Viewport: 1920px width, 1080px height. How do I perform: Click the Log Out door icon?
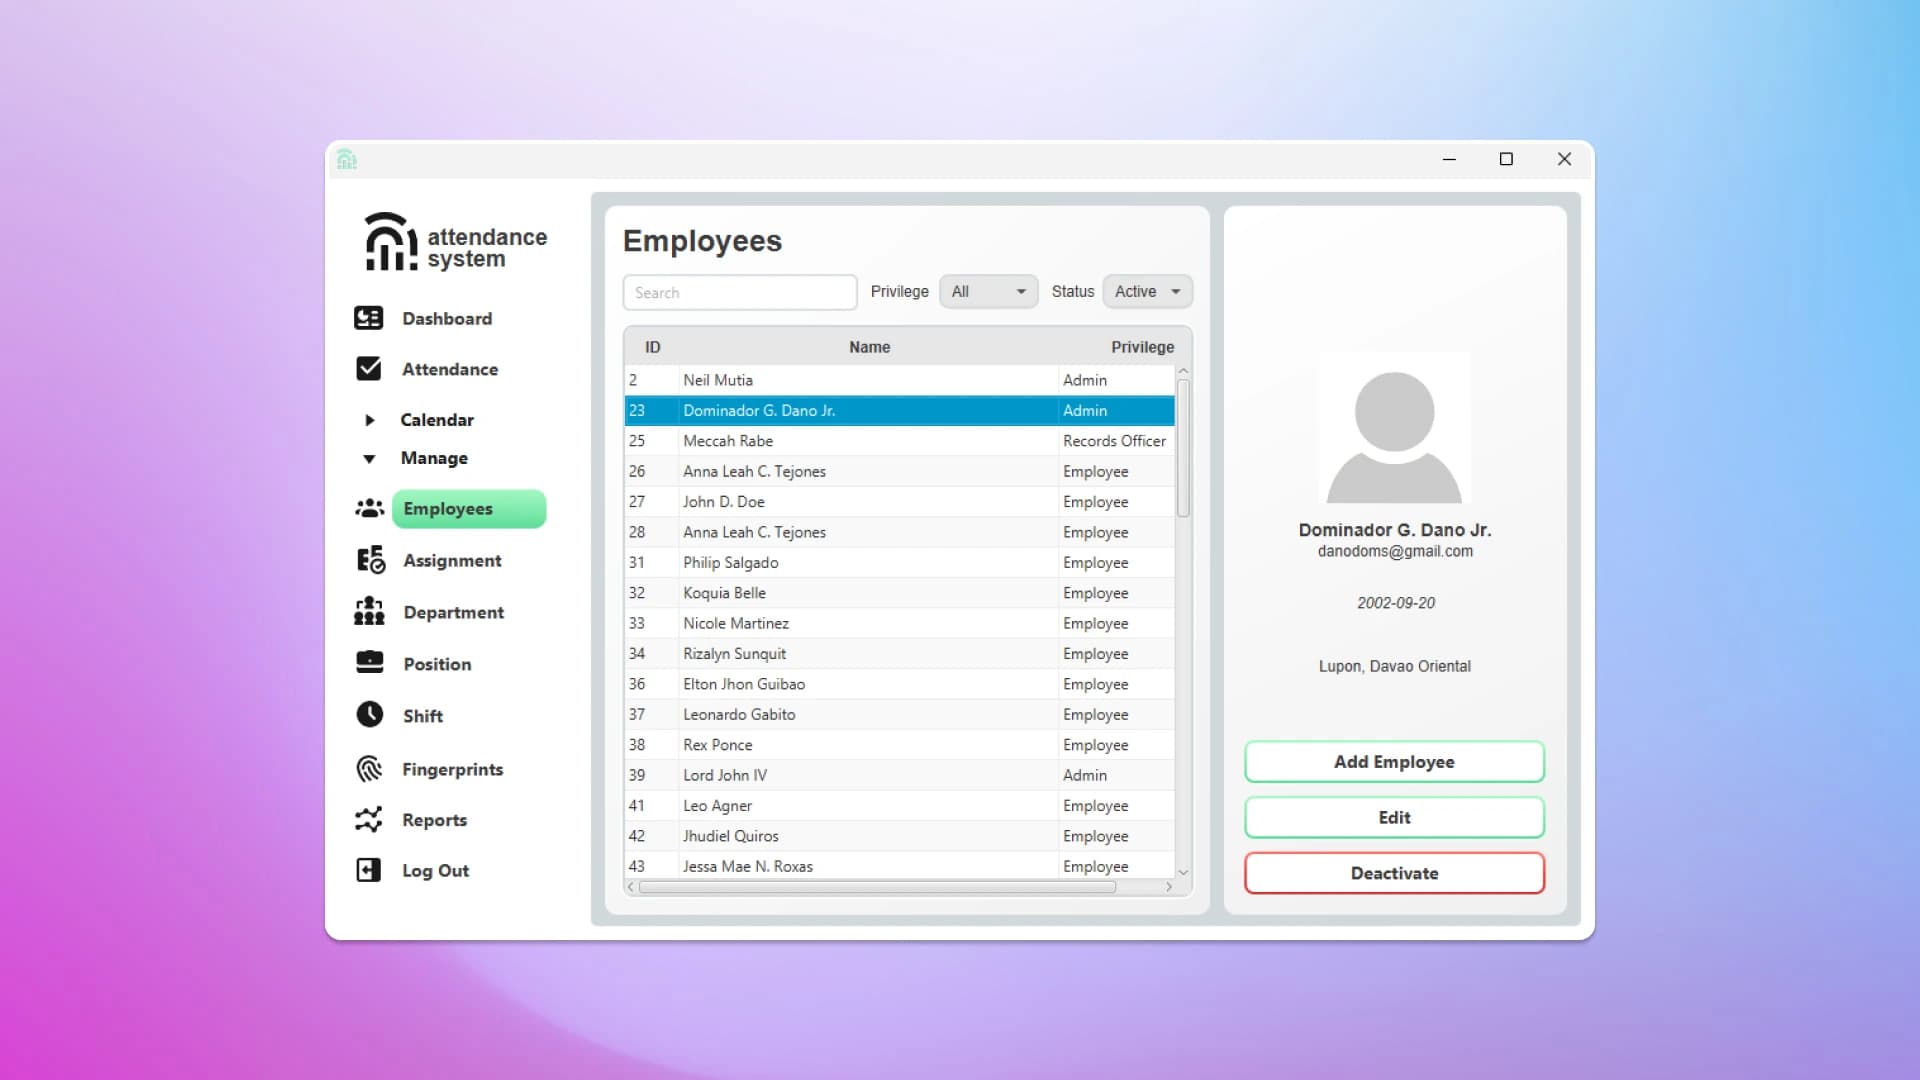[x=368, y=869]
